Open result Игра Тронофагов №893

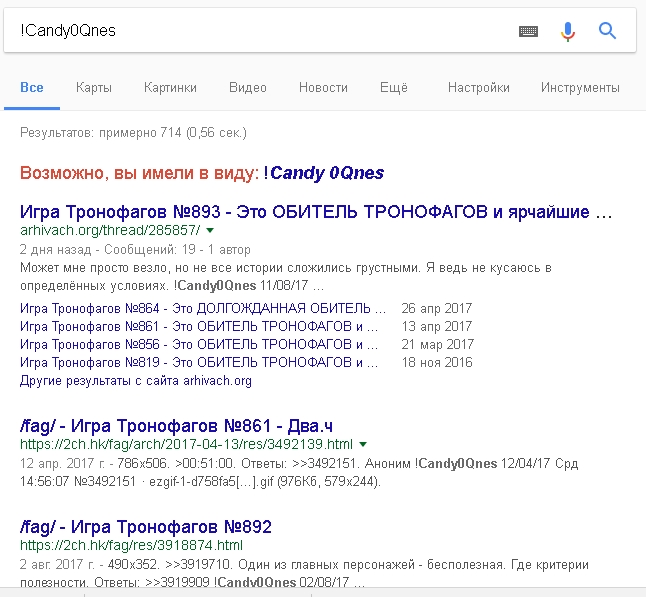tap(315, 212)
